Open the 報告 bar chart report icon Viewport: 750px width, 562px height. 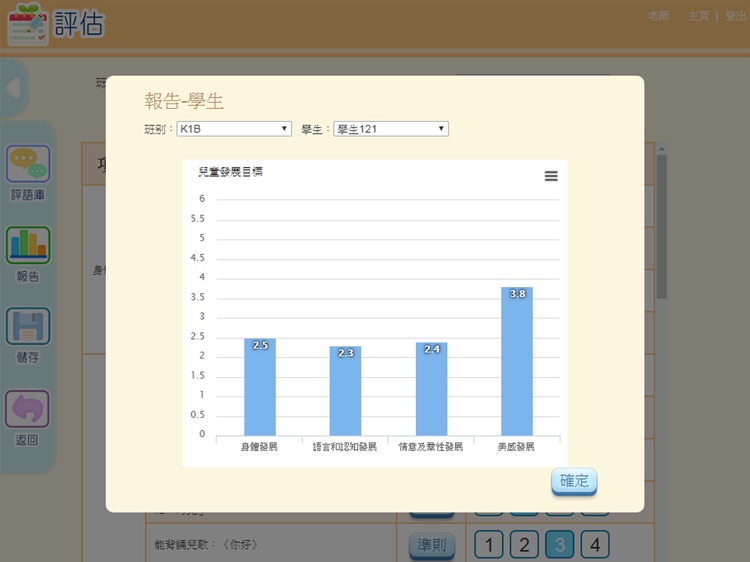[x=28, y=245]
